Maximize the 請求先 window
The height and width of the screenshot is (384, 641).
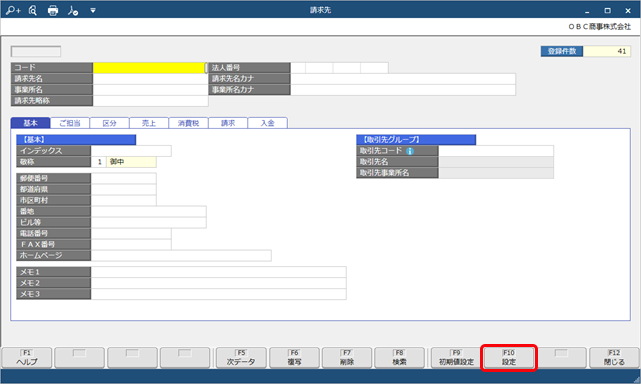click(x=607, y=11)
